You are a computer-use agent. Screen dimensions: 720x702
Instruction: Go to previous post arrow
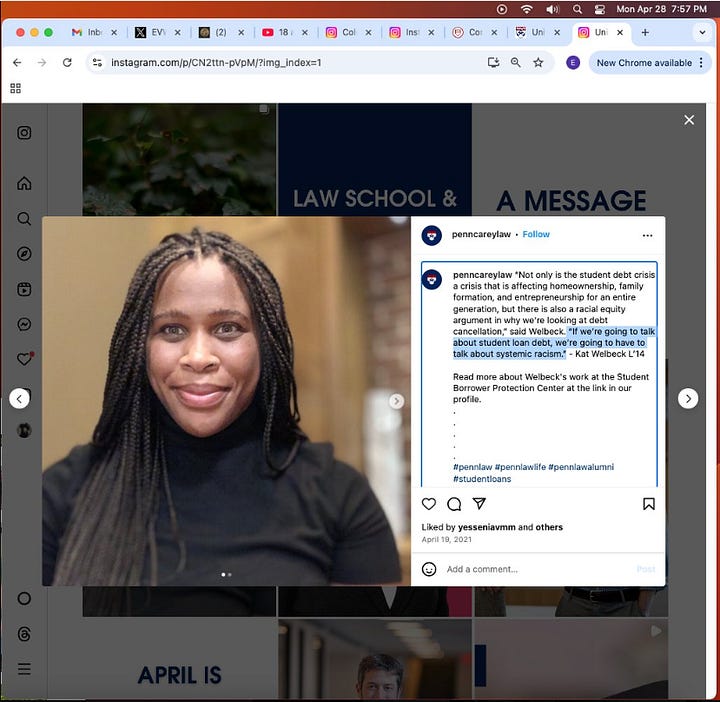tap(19, 399)
